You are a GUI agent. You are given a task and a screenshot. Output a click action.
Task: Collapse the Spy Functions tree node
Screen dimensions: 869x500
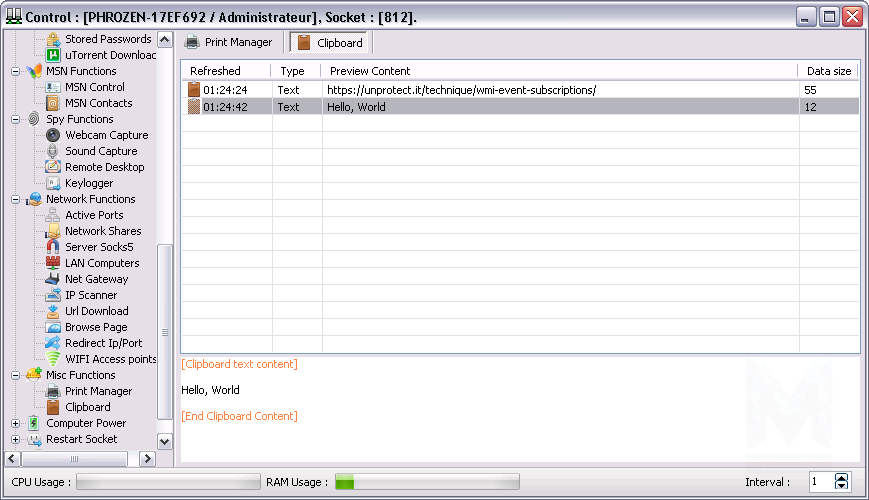[16, 119]
